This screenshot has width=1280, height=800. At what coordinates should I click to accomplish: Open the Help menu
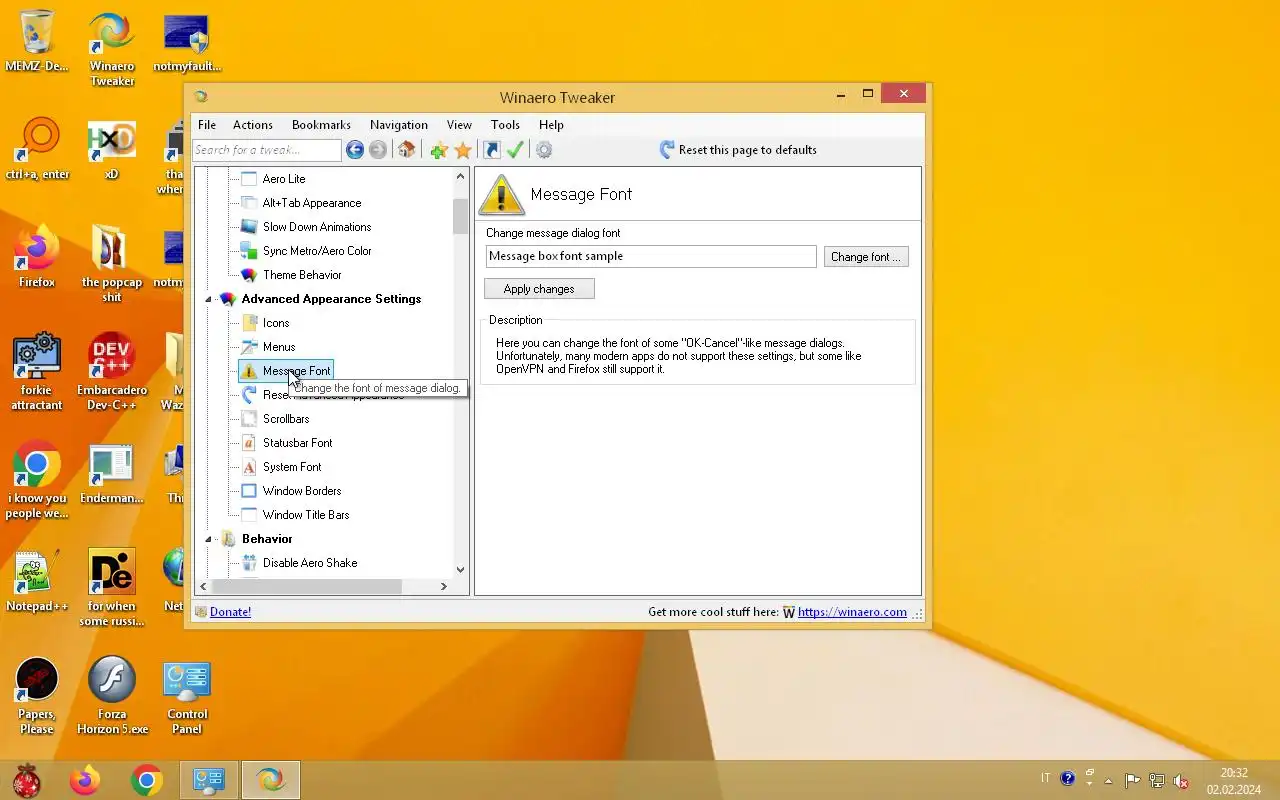point(551,125)
